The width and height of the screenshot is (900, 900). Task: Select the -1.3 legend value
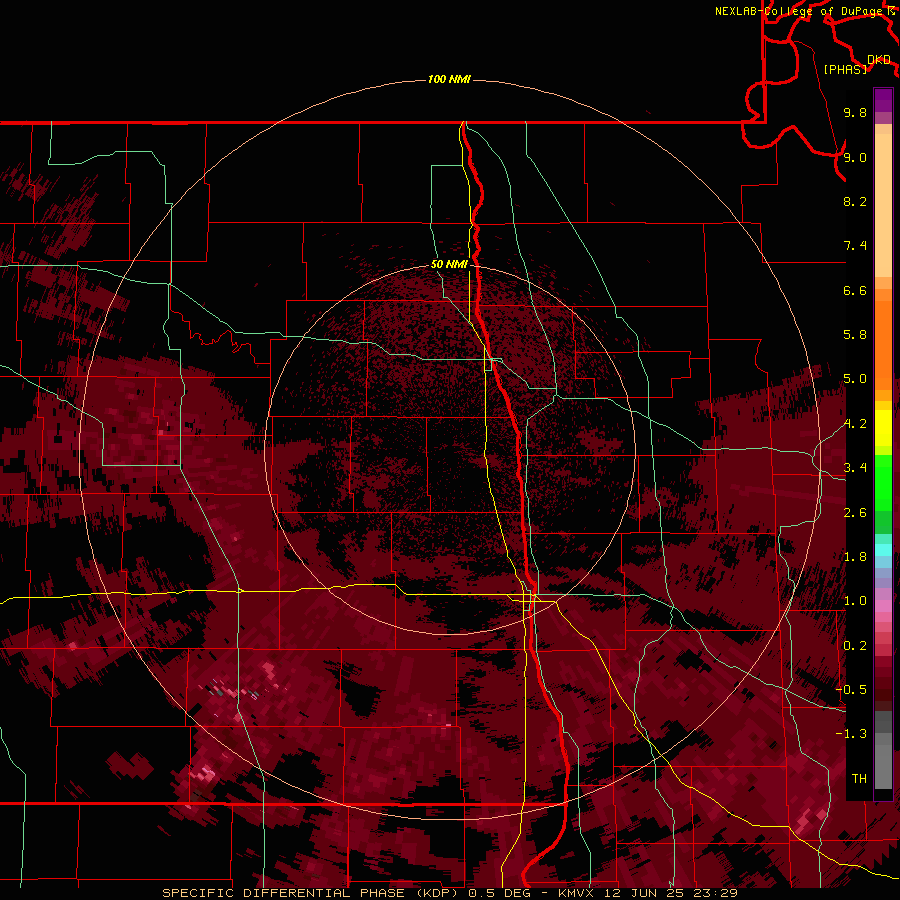pos(852,734)
